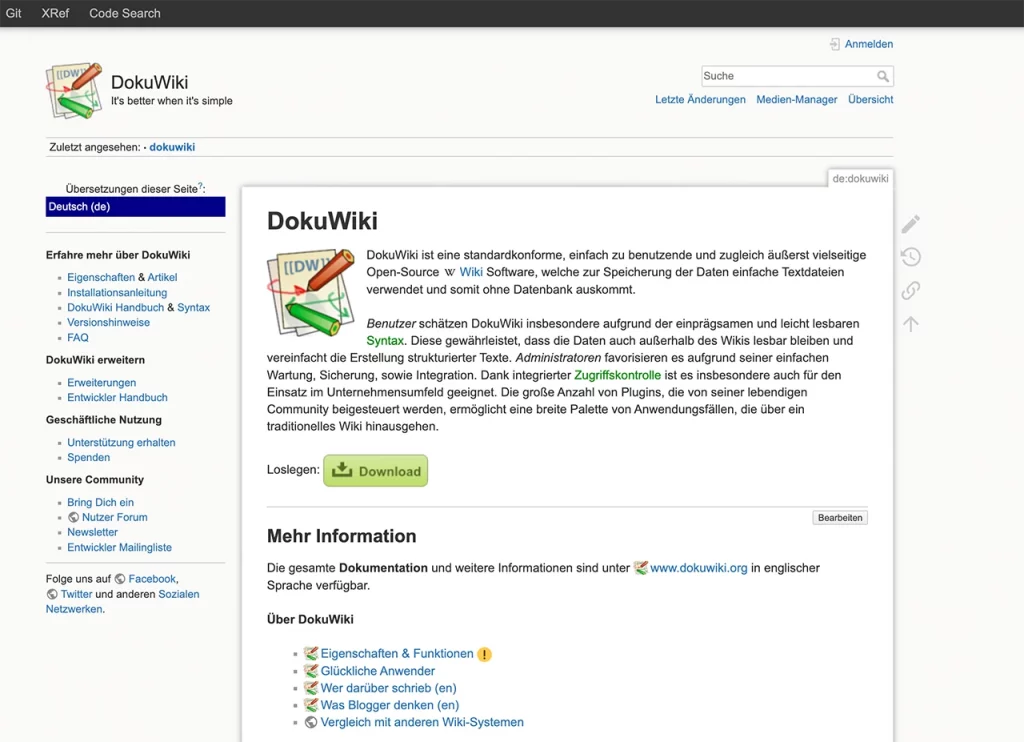Click the Bearbeiten section edit button

pos(840,518)
